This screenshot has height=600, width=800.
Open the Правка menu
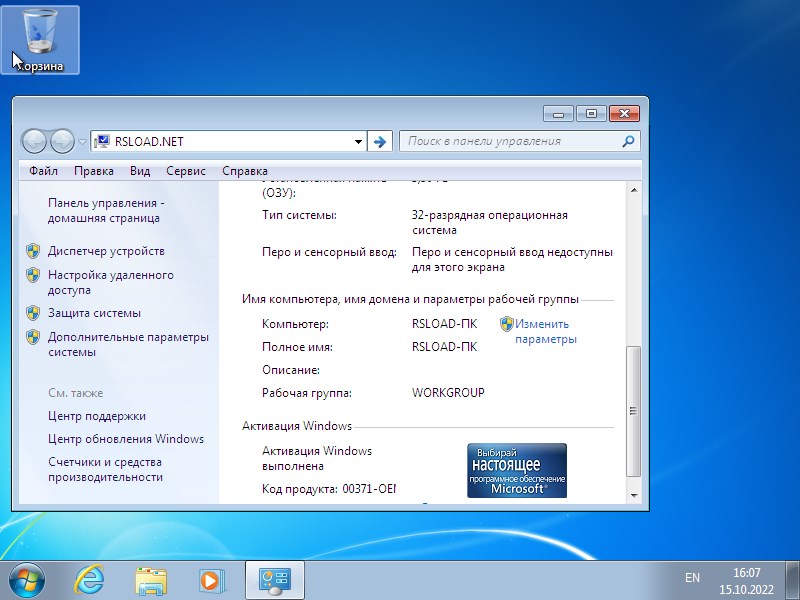point(94,171)
